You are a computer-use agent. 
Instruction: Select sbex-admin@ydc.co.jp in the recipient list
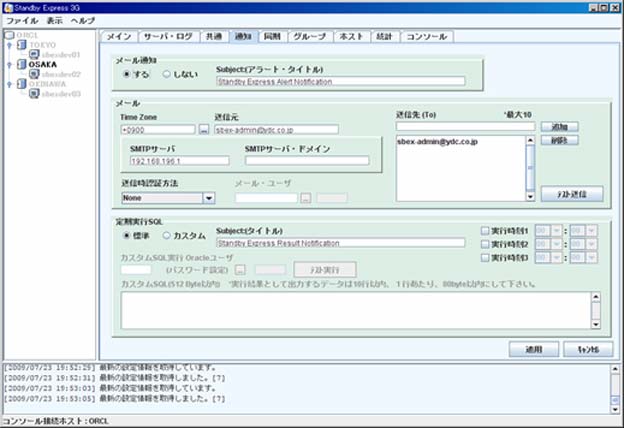pyautogui.click(x=437, y=142)
